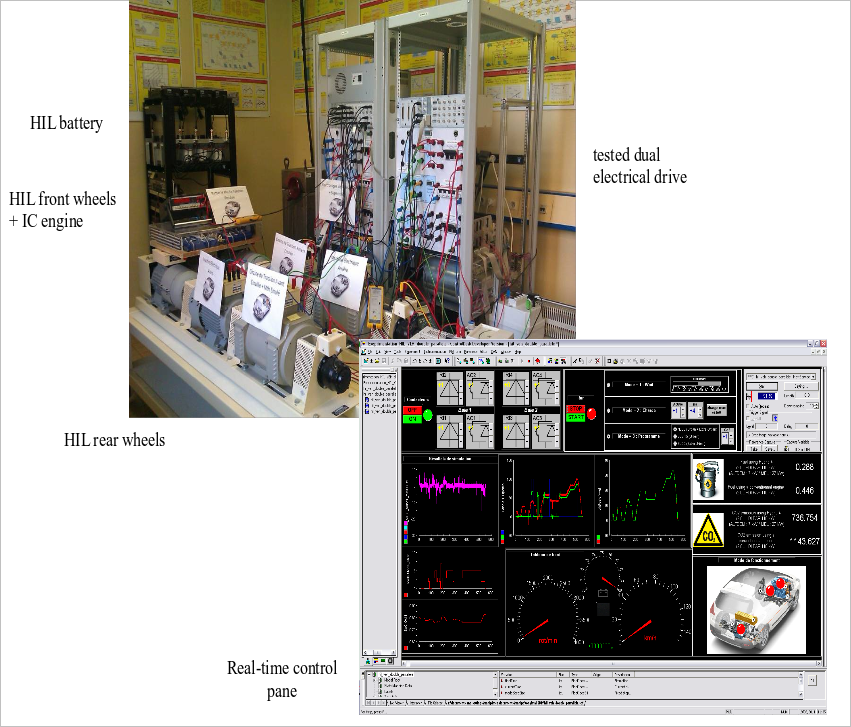Click the yellow CO2 warning icon

coord(710,529)
